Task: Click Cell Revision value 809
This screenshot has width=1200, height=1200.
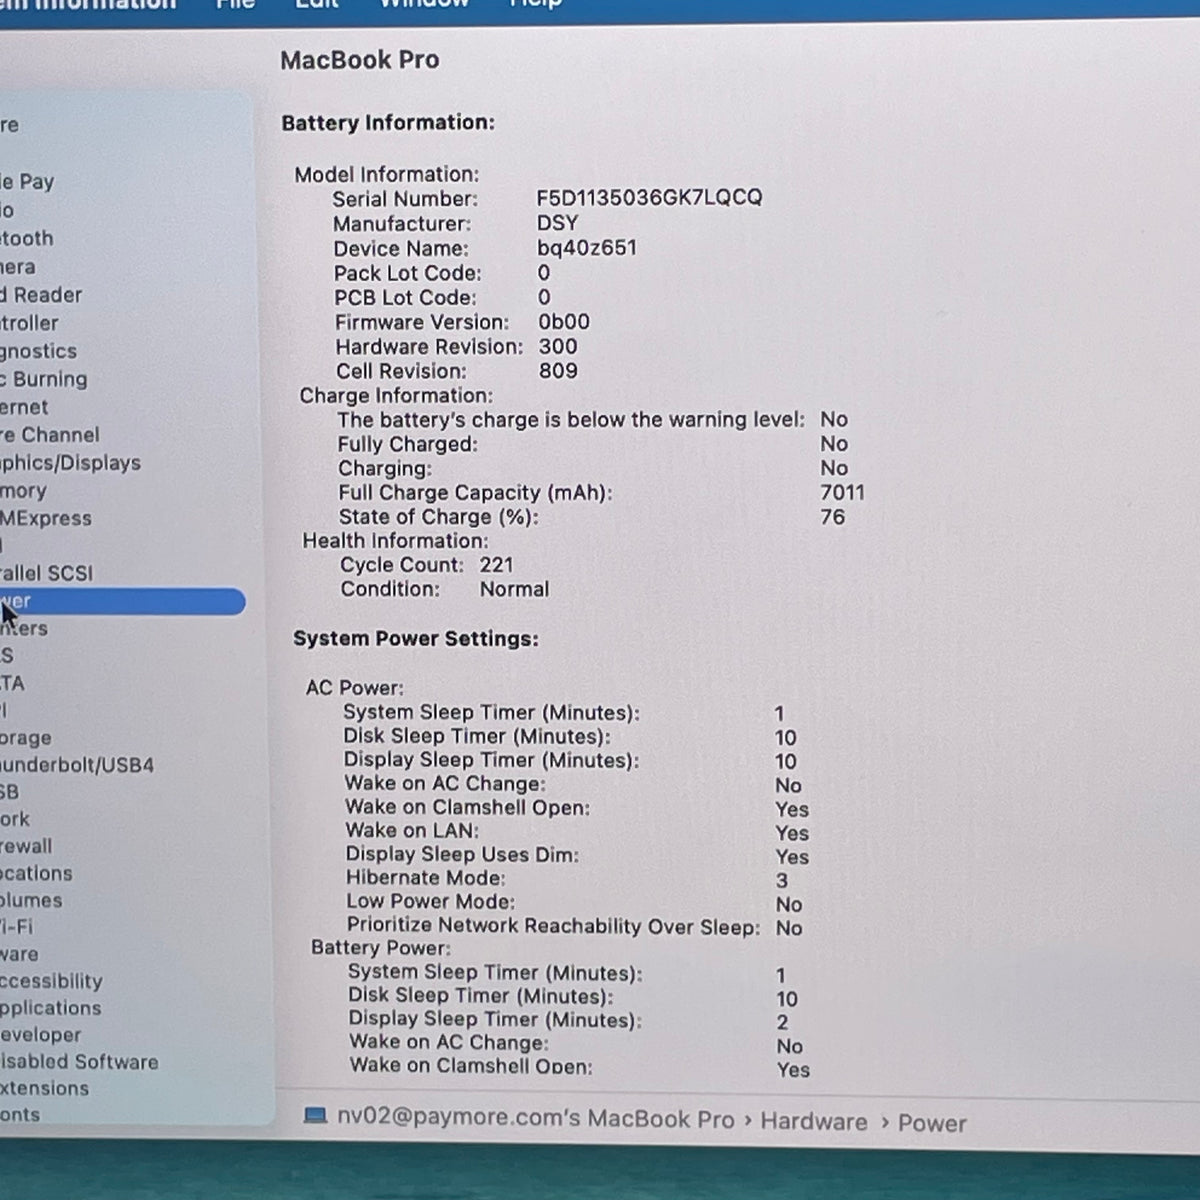Action: [558, 370]
